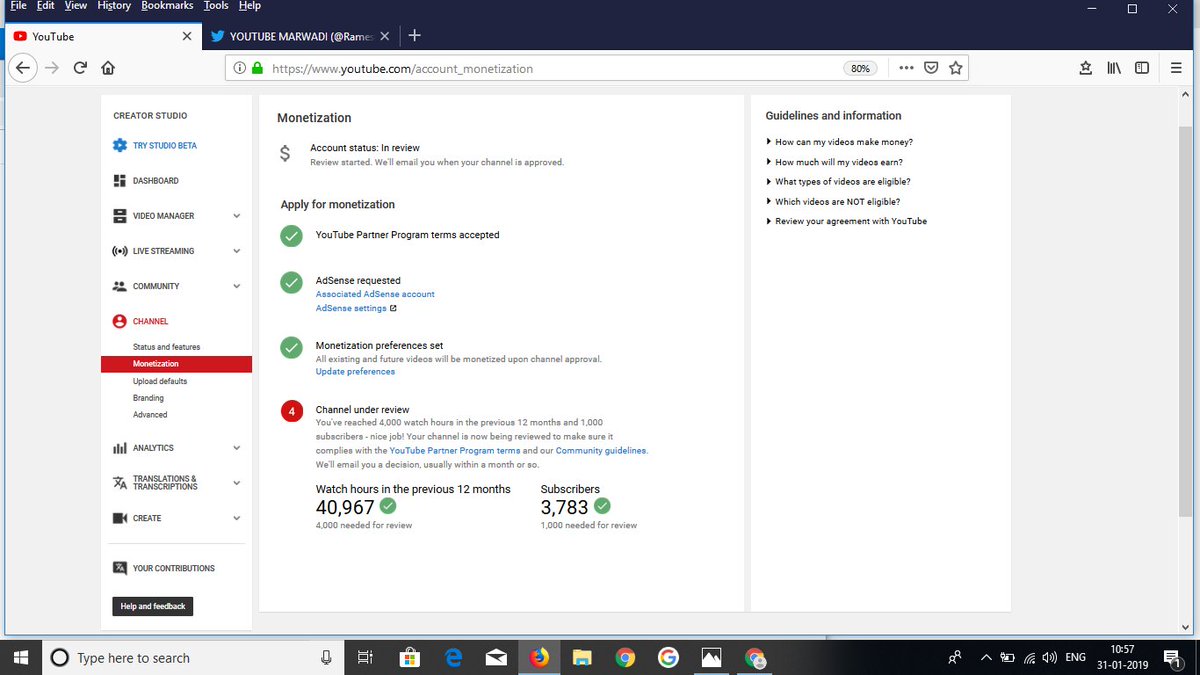Click the Your Contributions translate icon
Image resolution: width=1200 pixels, height=675 pixels.
coord(120,568)
